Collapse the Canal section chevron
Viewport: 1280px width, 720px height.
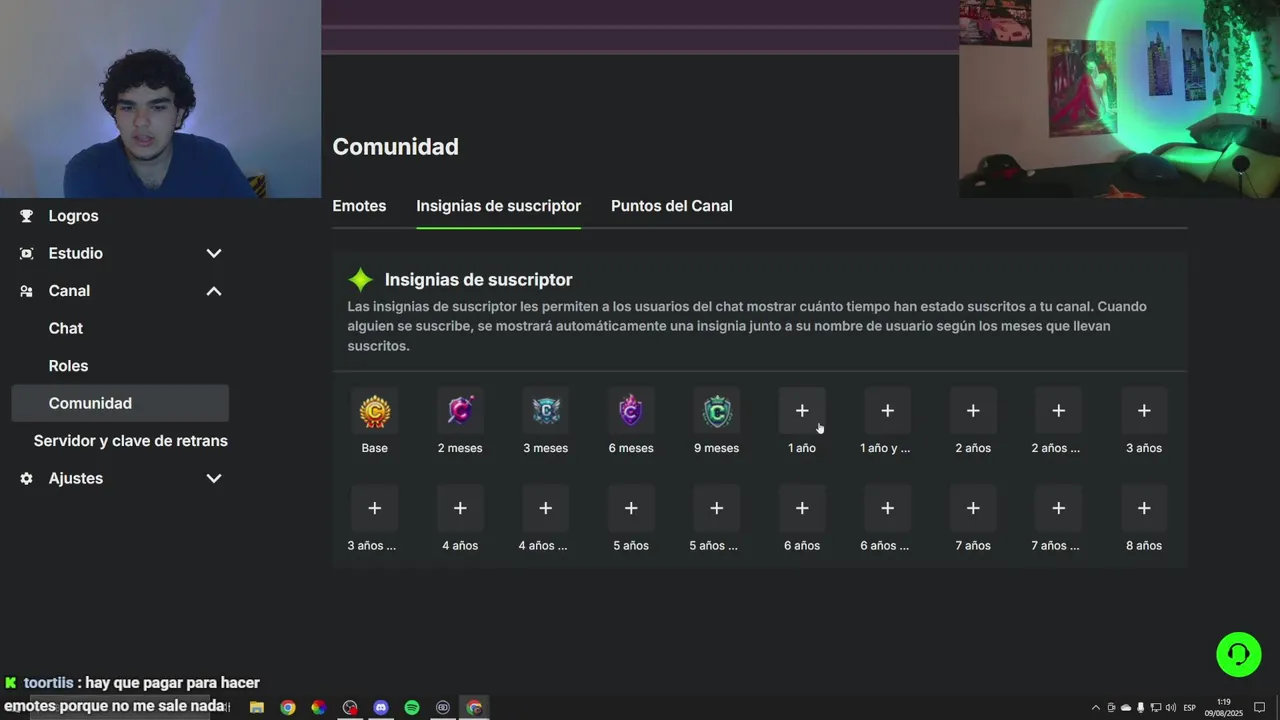(x=214, y=291)
